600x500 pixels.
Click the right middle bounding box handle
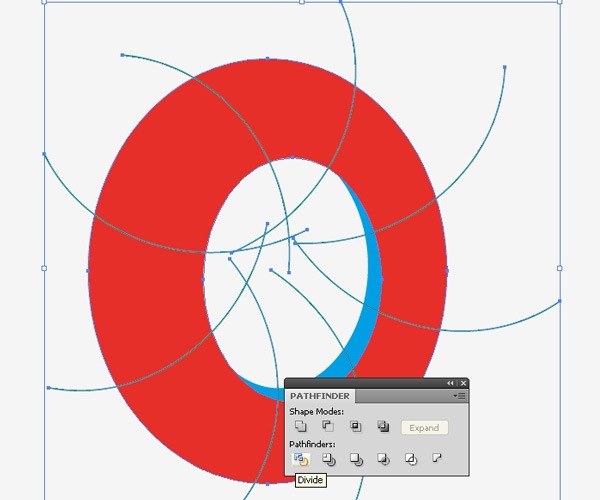point(560,269)
